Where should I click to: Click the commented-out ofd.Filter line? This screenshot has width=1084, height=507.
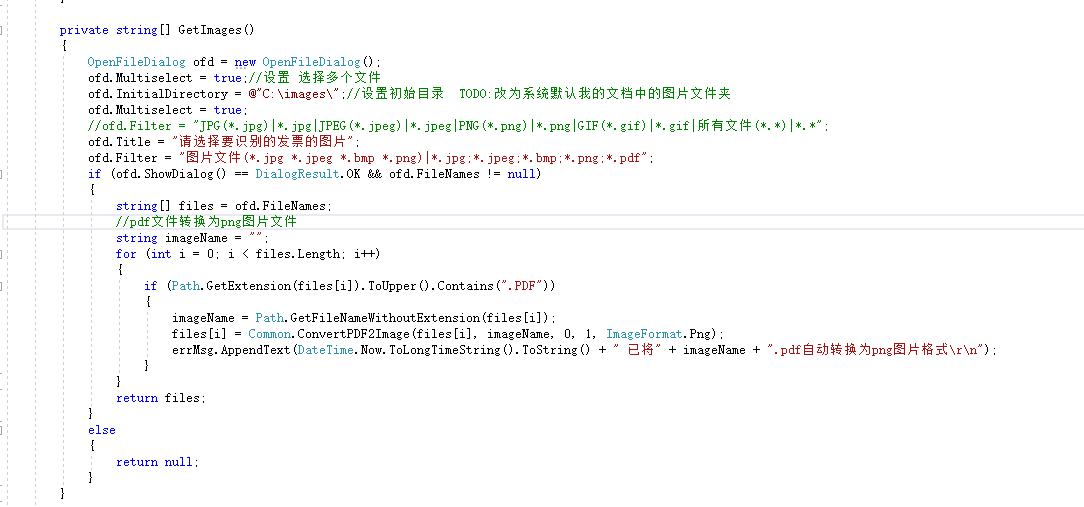pos(458,126)
